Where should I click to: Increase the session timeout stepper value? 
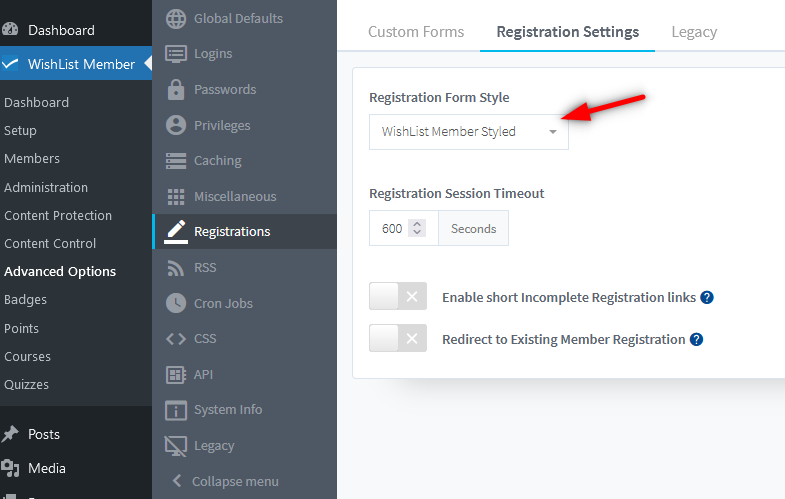[x=418, y=223]
